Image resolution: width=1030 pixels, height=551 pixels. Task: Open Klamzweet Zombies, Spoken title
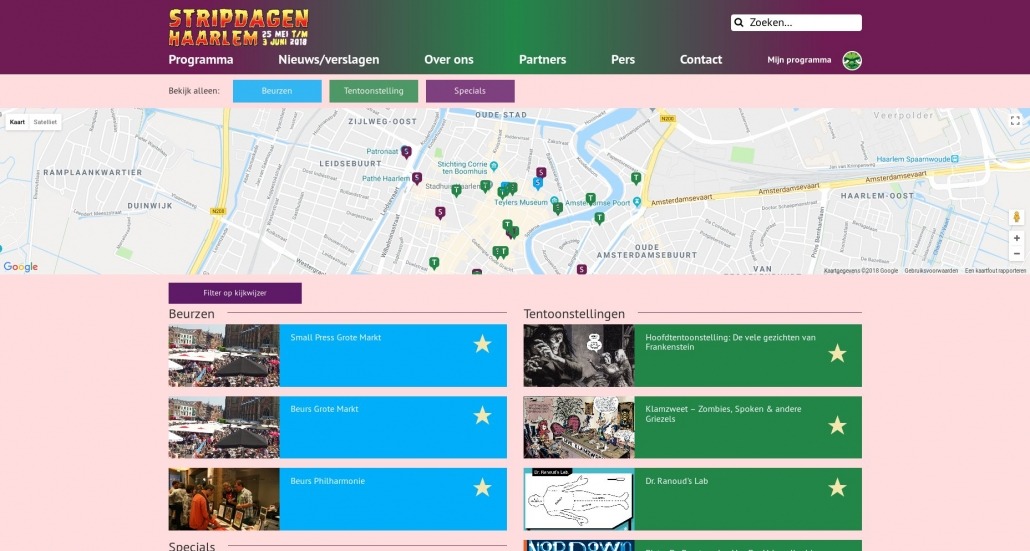point(723,414)
